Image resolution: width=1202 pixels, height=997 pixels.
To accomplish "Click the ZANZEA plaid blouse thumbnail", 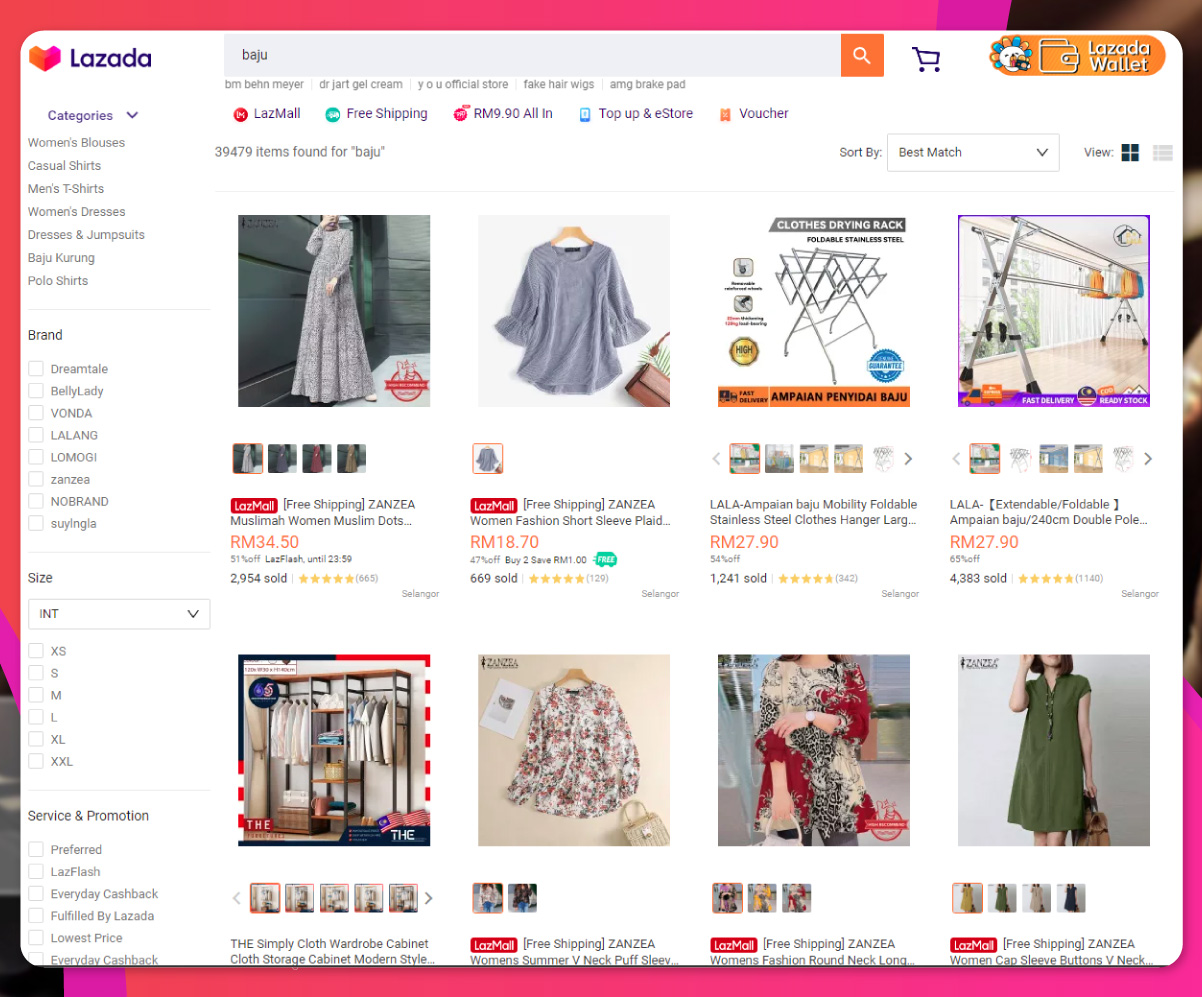I will [487, 458].
